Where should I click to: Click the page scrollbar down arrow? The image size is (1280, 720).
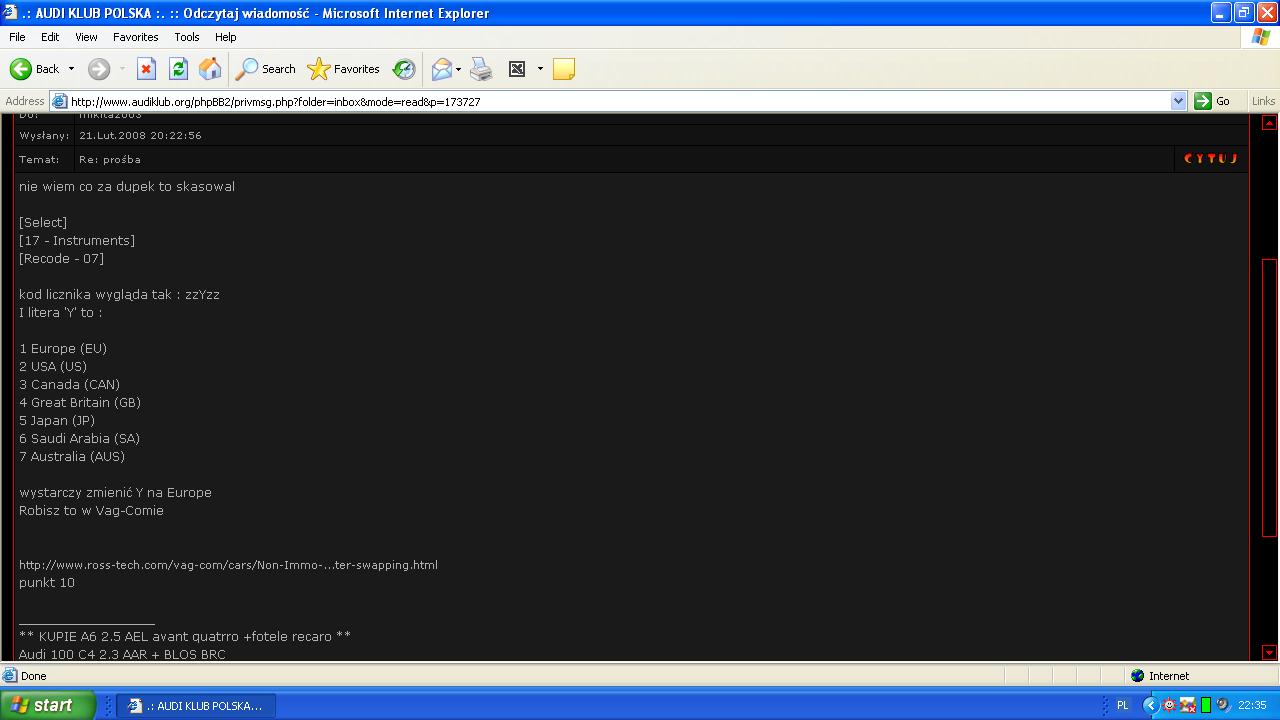[1269, 653]
